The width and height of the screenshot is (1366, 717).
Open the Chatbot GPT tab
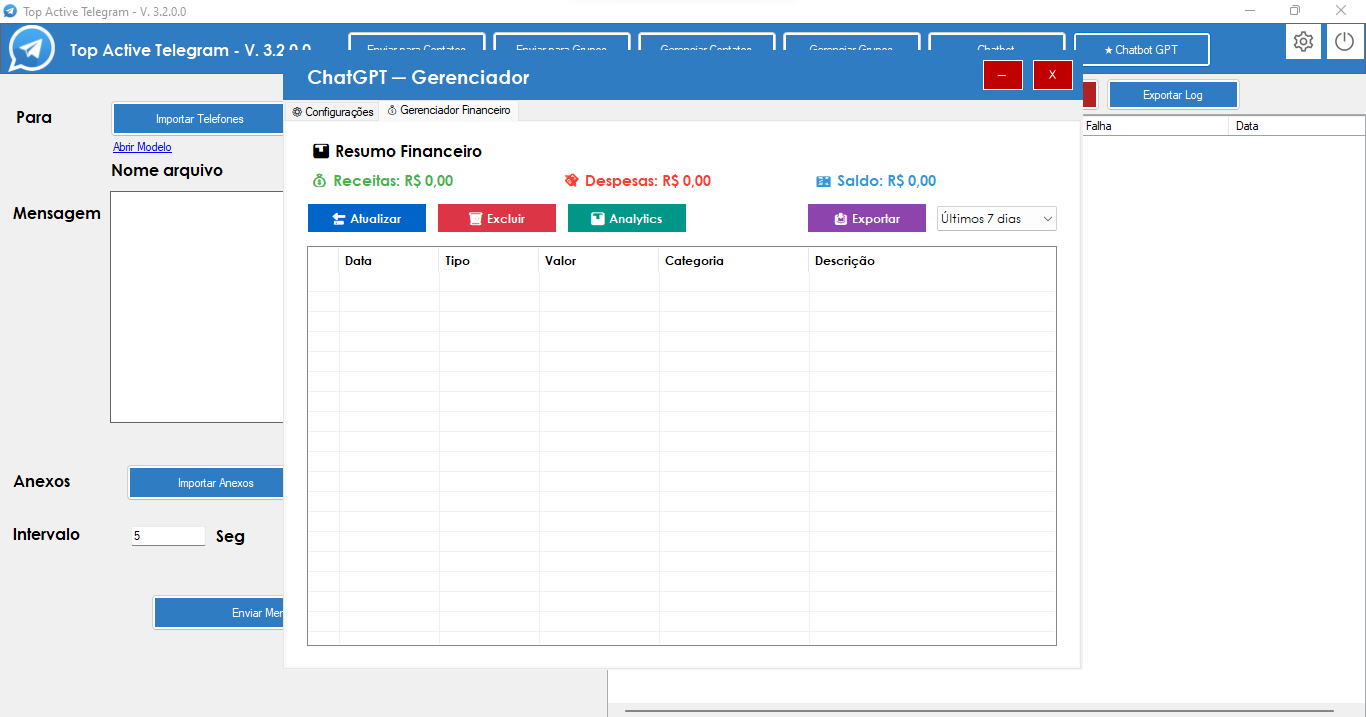(x=1141, y=49)
